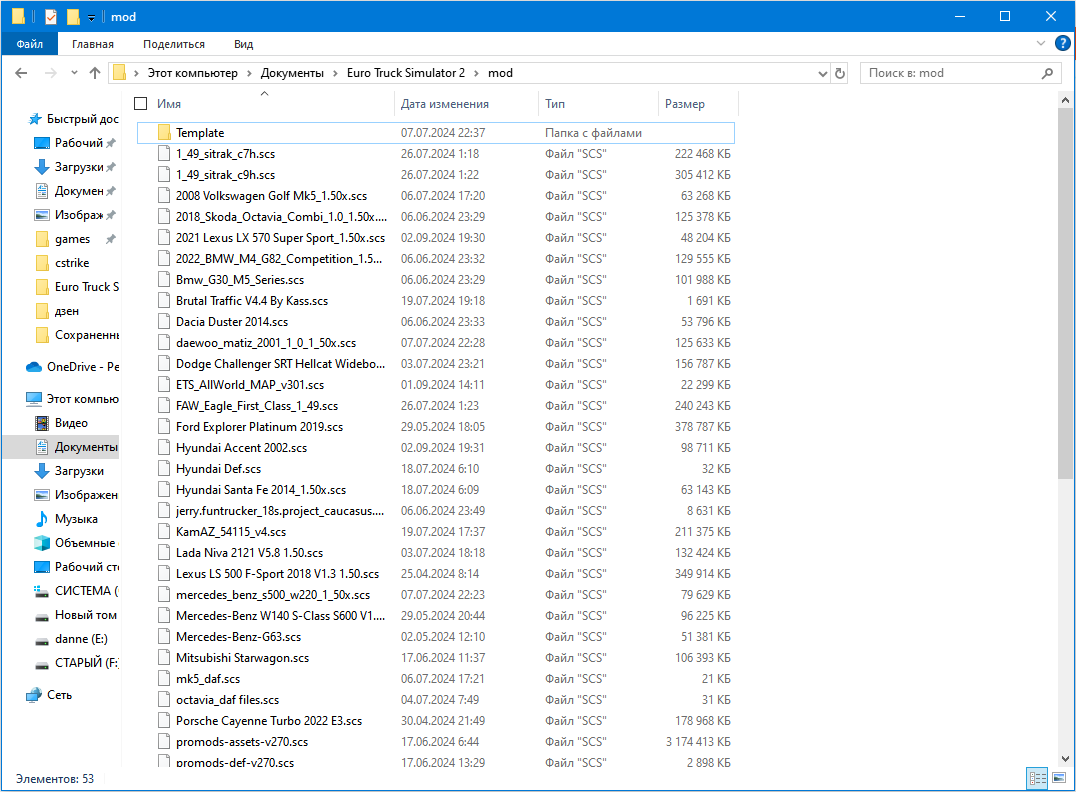Click the scroll up arrow of file list

click(1065, 100)
